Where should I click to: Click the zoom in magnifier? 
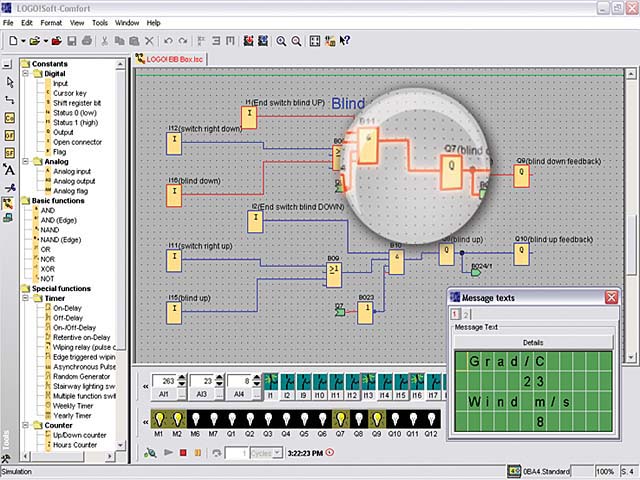click(x=281, y=41)
